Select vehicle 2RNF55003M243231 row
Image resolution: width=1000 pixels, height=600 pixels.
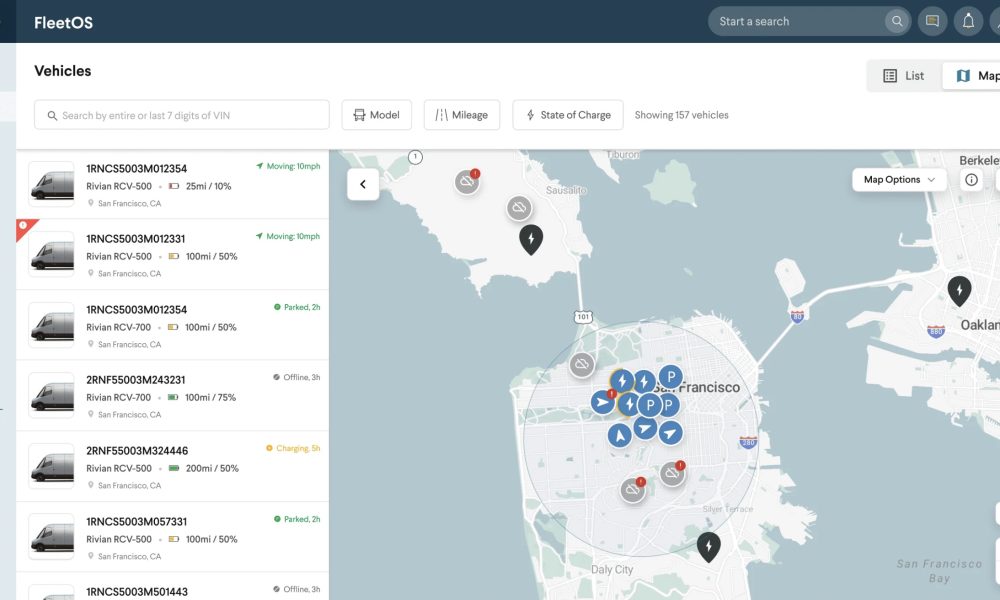click(172, 396)
